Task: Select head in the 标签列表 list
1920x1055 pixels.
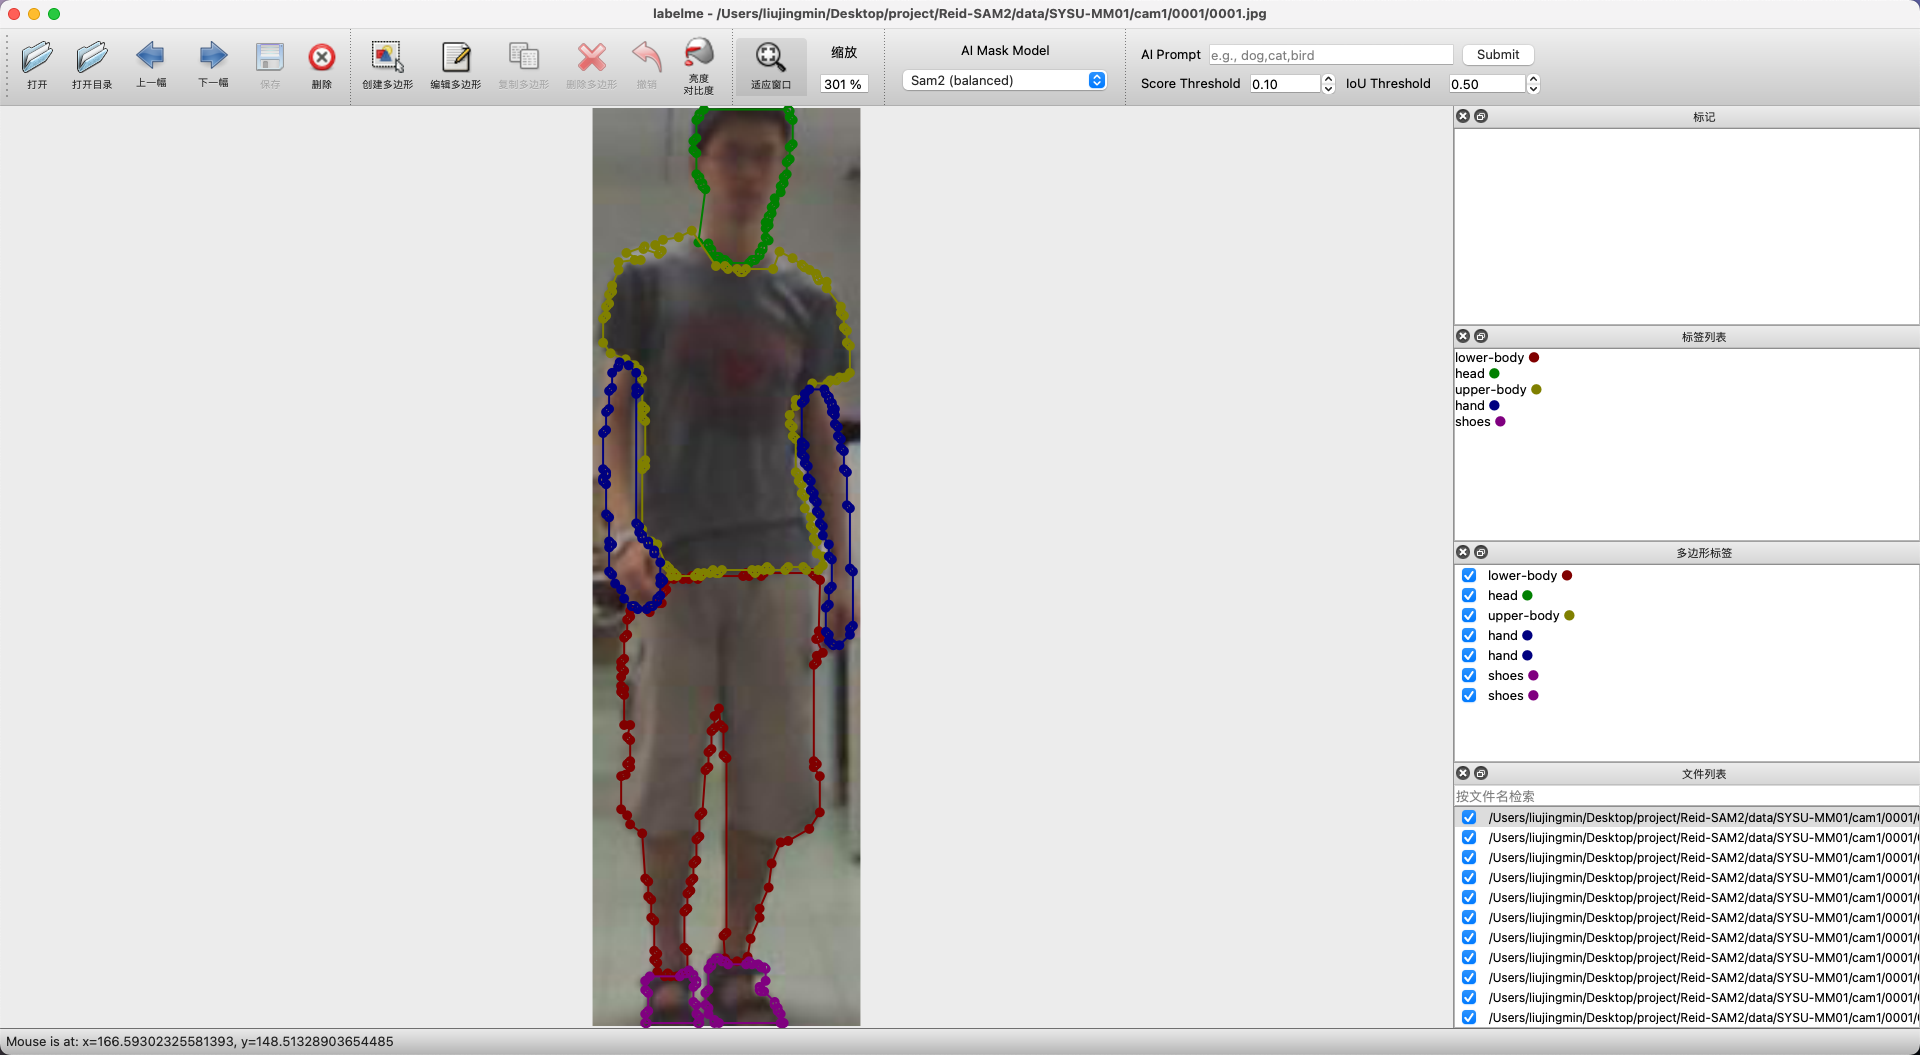Action: click(x=1477, y=373)
